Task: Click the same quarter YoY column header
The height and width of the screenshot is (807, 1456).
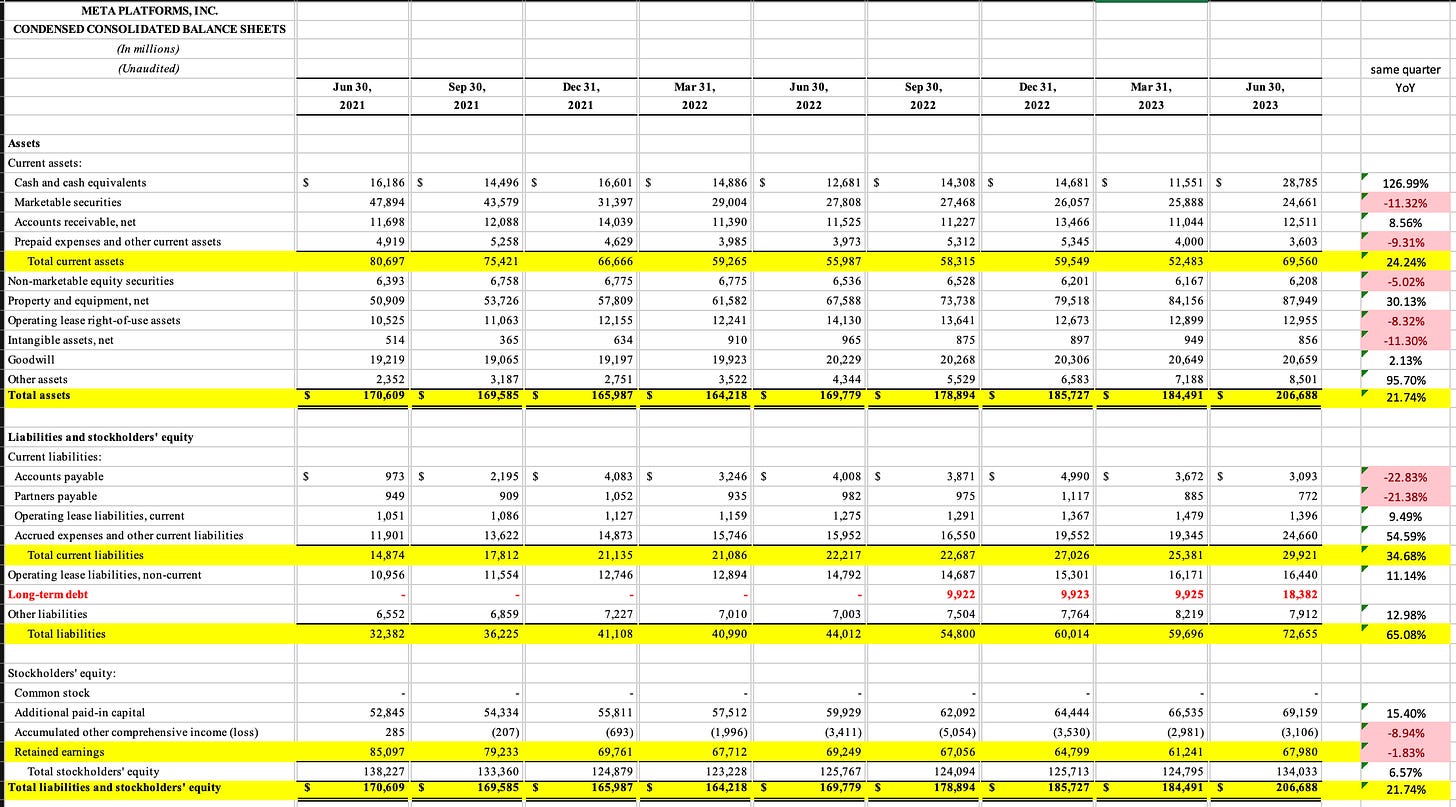Action: (x=1406, y=78)
